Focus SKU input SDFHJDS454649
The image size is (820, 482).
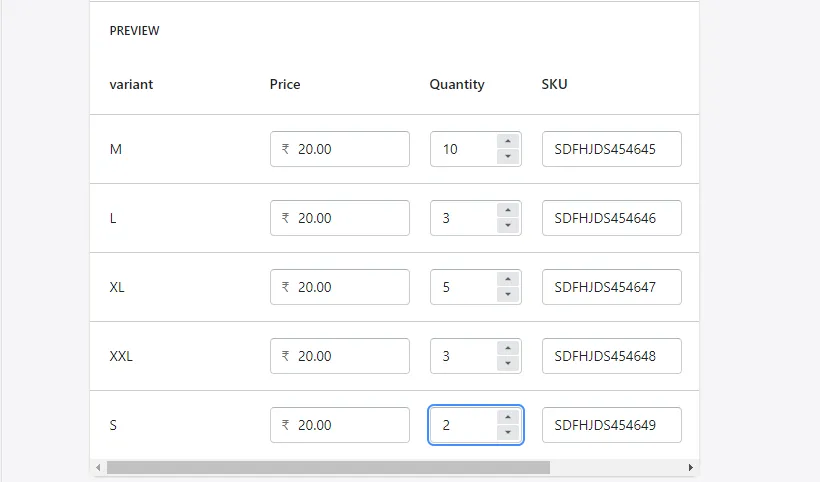pyautogui.click(x=611, y=425)
